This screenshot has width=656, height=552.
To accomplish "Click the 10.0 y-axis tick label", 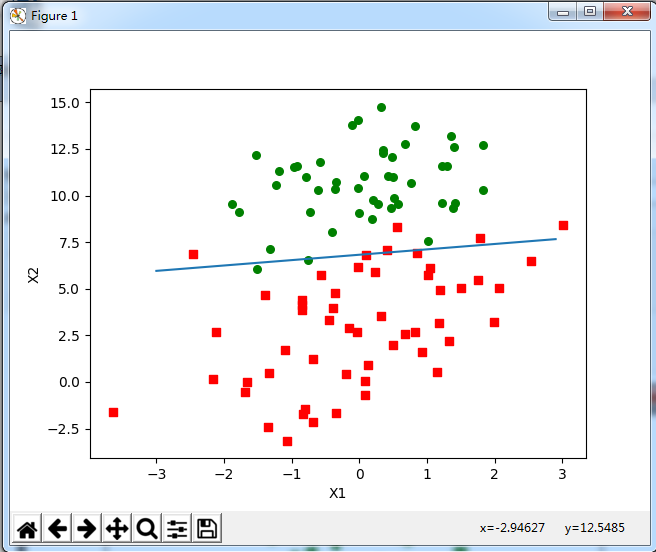I will tap(65, 196).
